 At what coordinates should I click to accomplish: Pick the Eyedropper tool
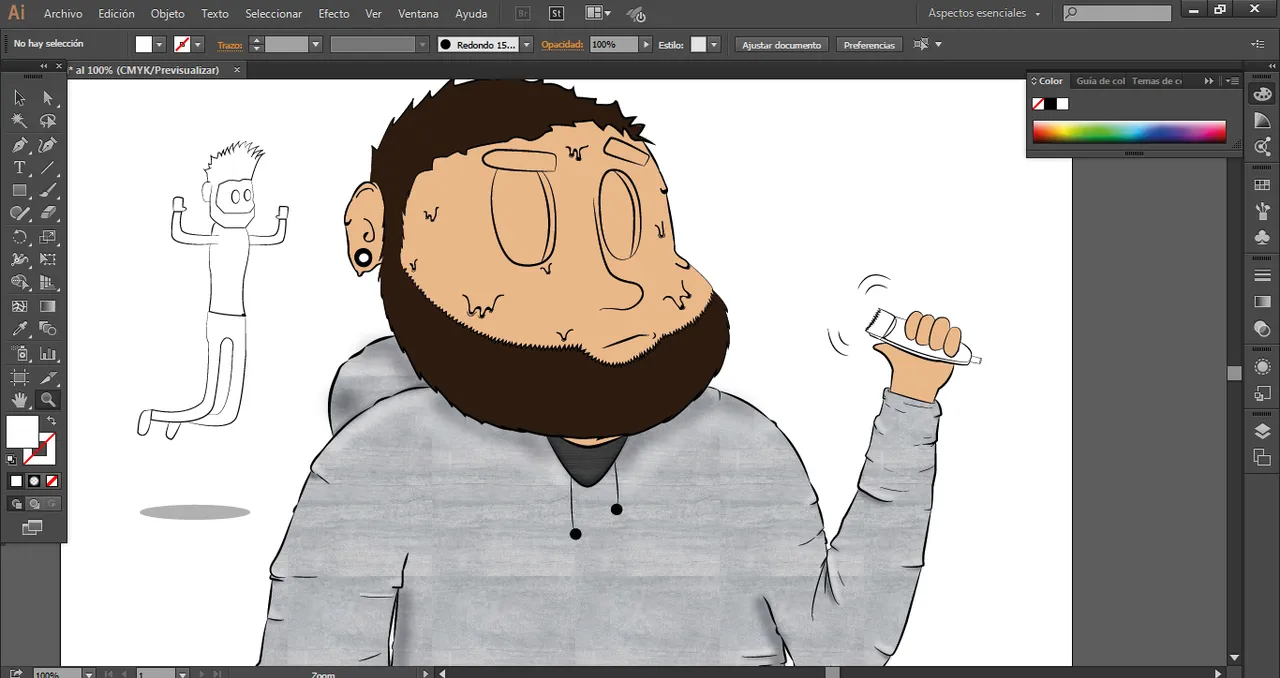[19, 329]
